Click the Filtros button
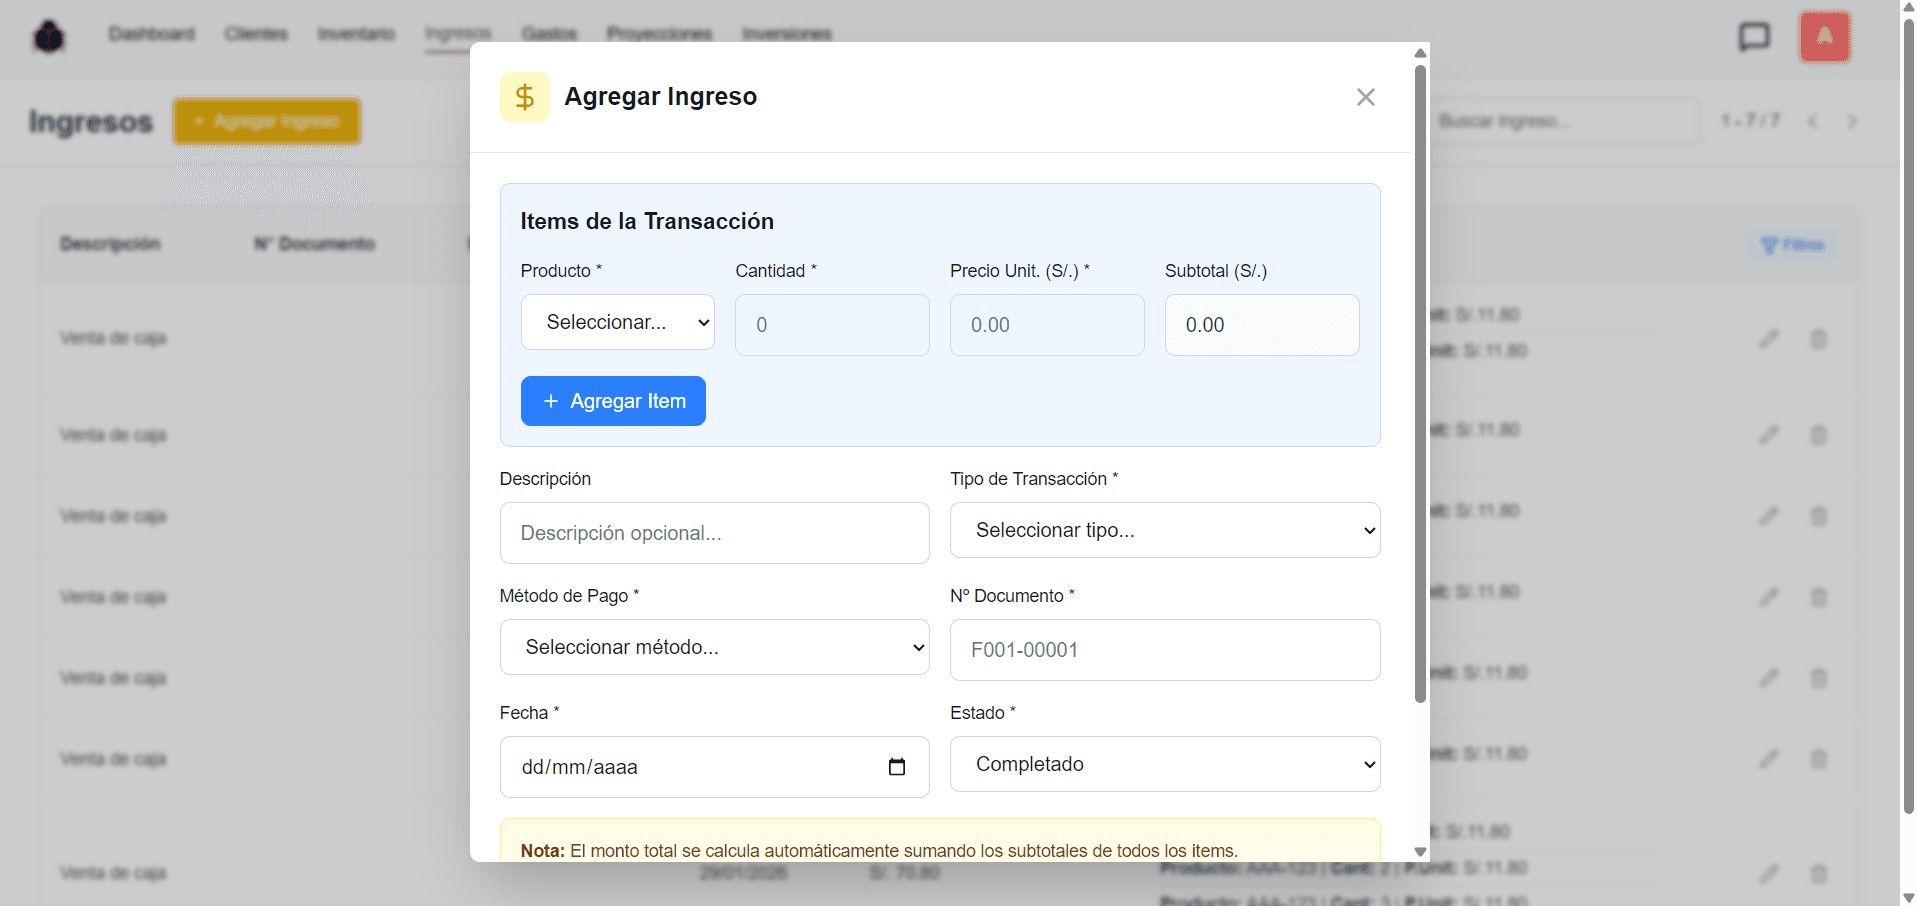This screenshot has height=906, width=1917. tap(1793, 245)
